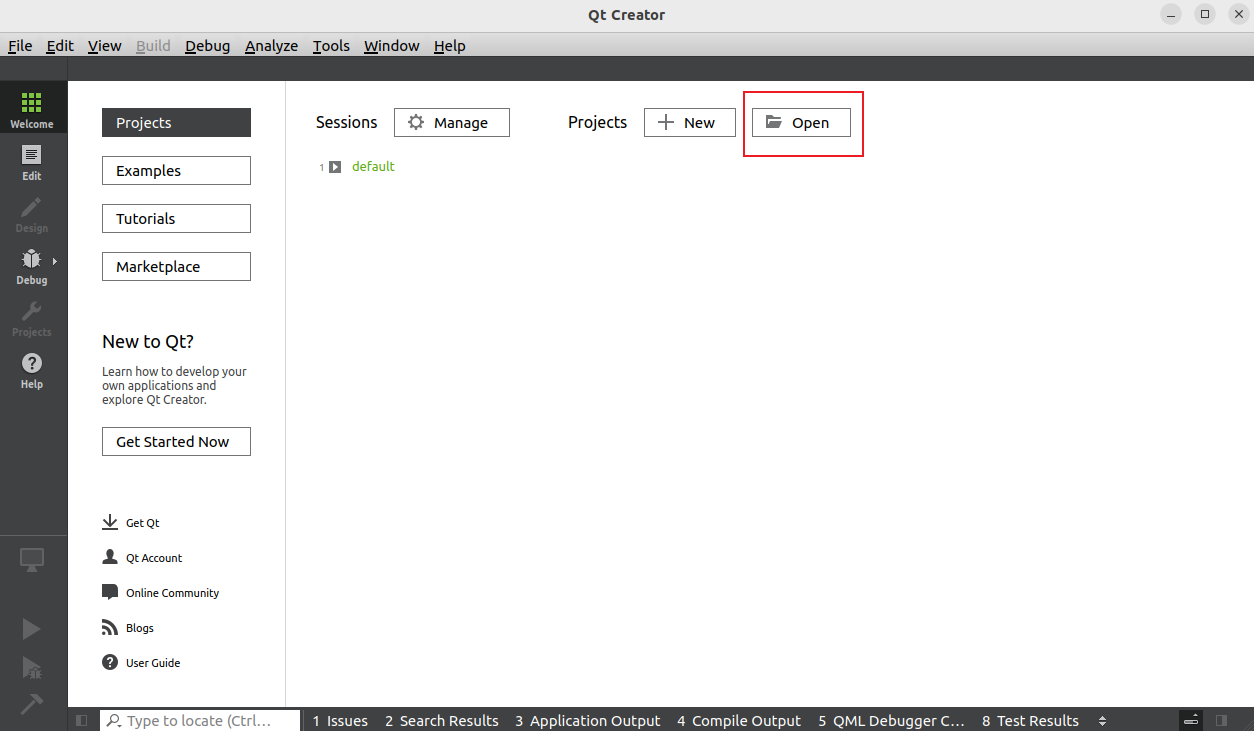Click the locator magnifier icon

pyautogui.click(x=114, y=720)
